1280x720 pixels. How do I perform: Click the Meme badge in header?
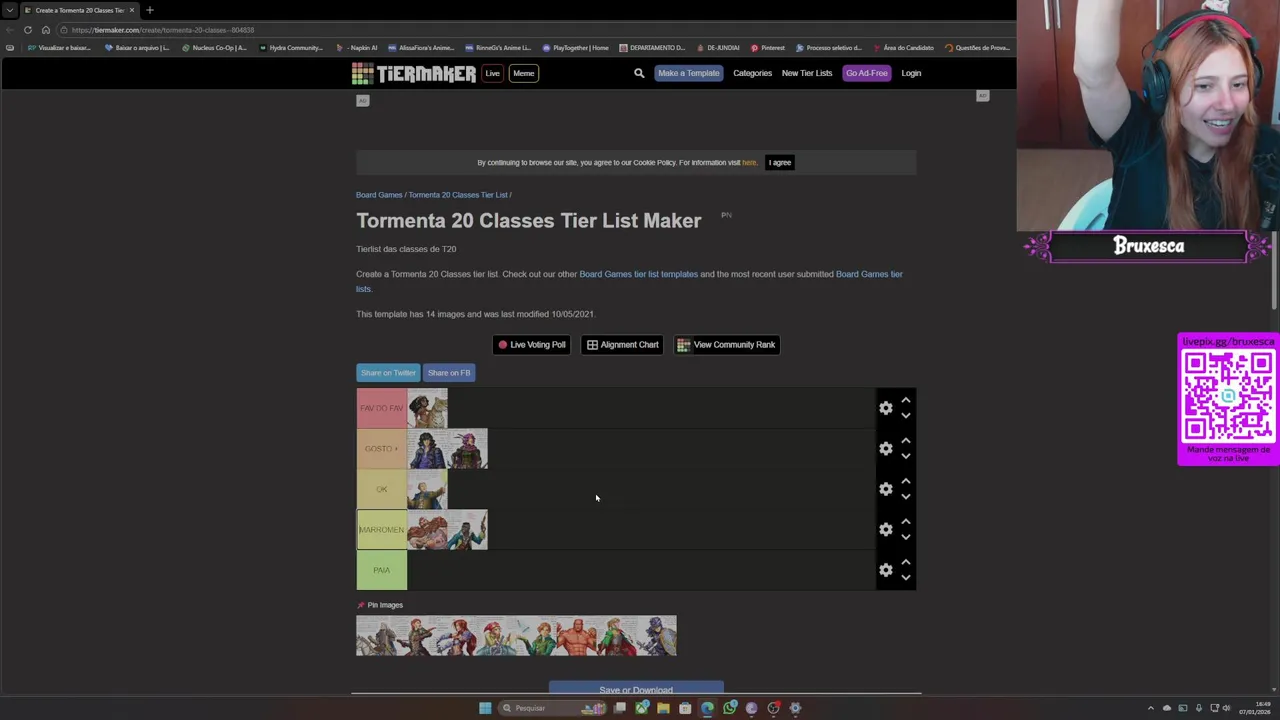[x=523, y=73]
